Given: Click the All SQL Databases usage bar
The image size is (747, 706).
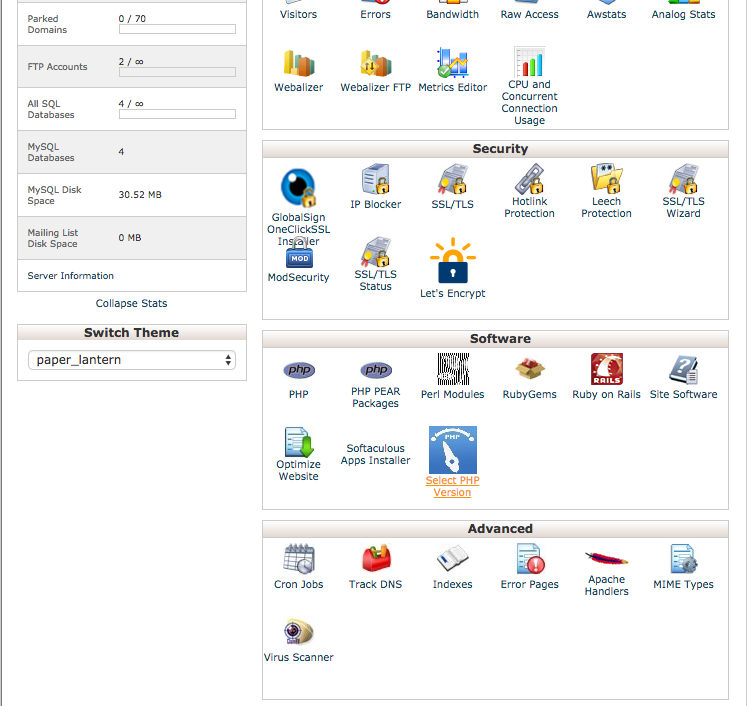Looking at the screenshot, I should coord(177,114).
